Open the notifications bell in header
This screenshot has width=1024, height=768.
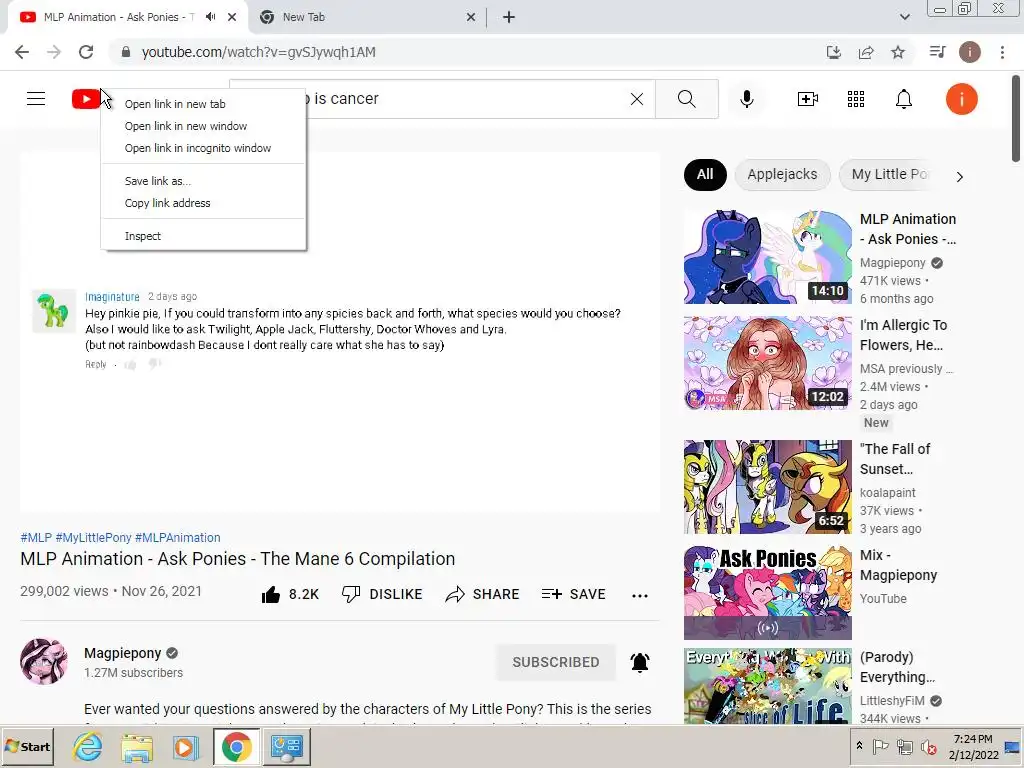904,99
